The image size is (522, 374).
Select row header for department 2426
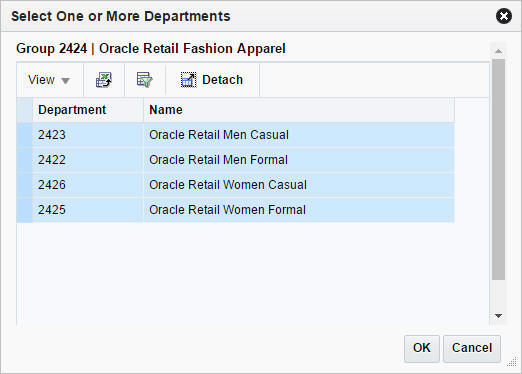coord(24,185)
